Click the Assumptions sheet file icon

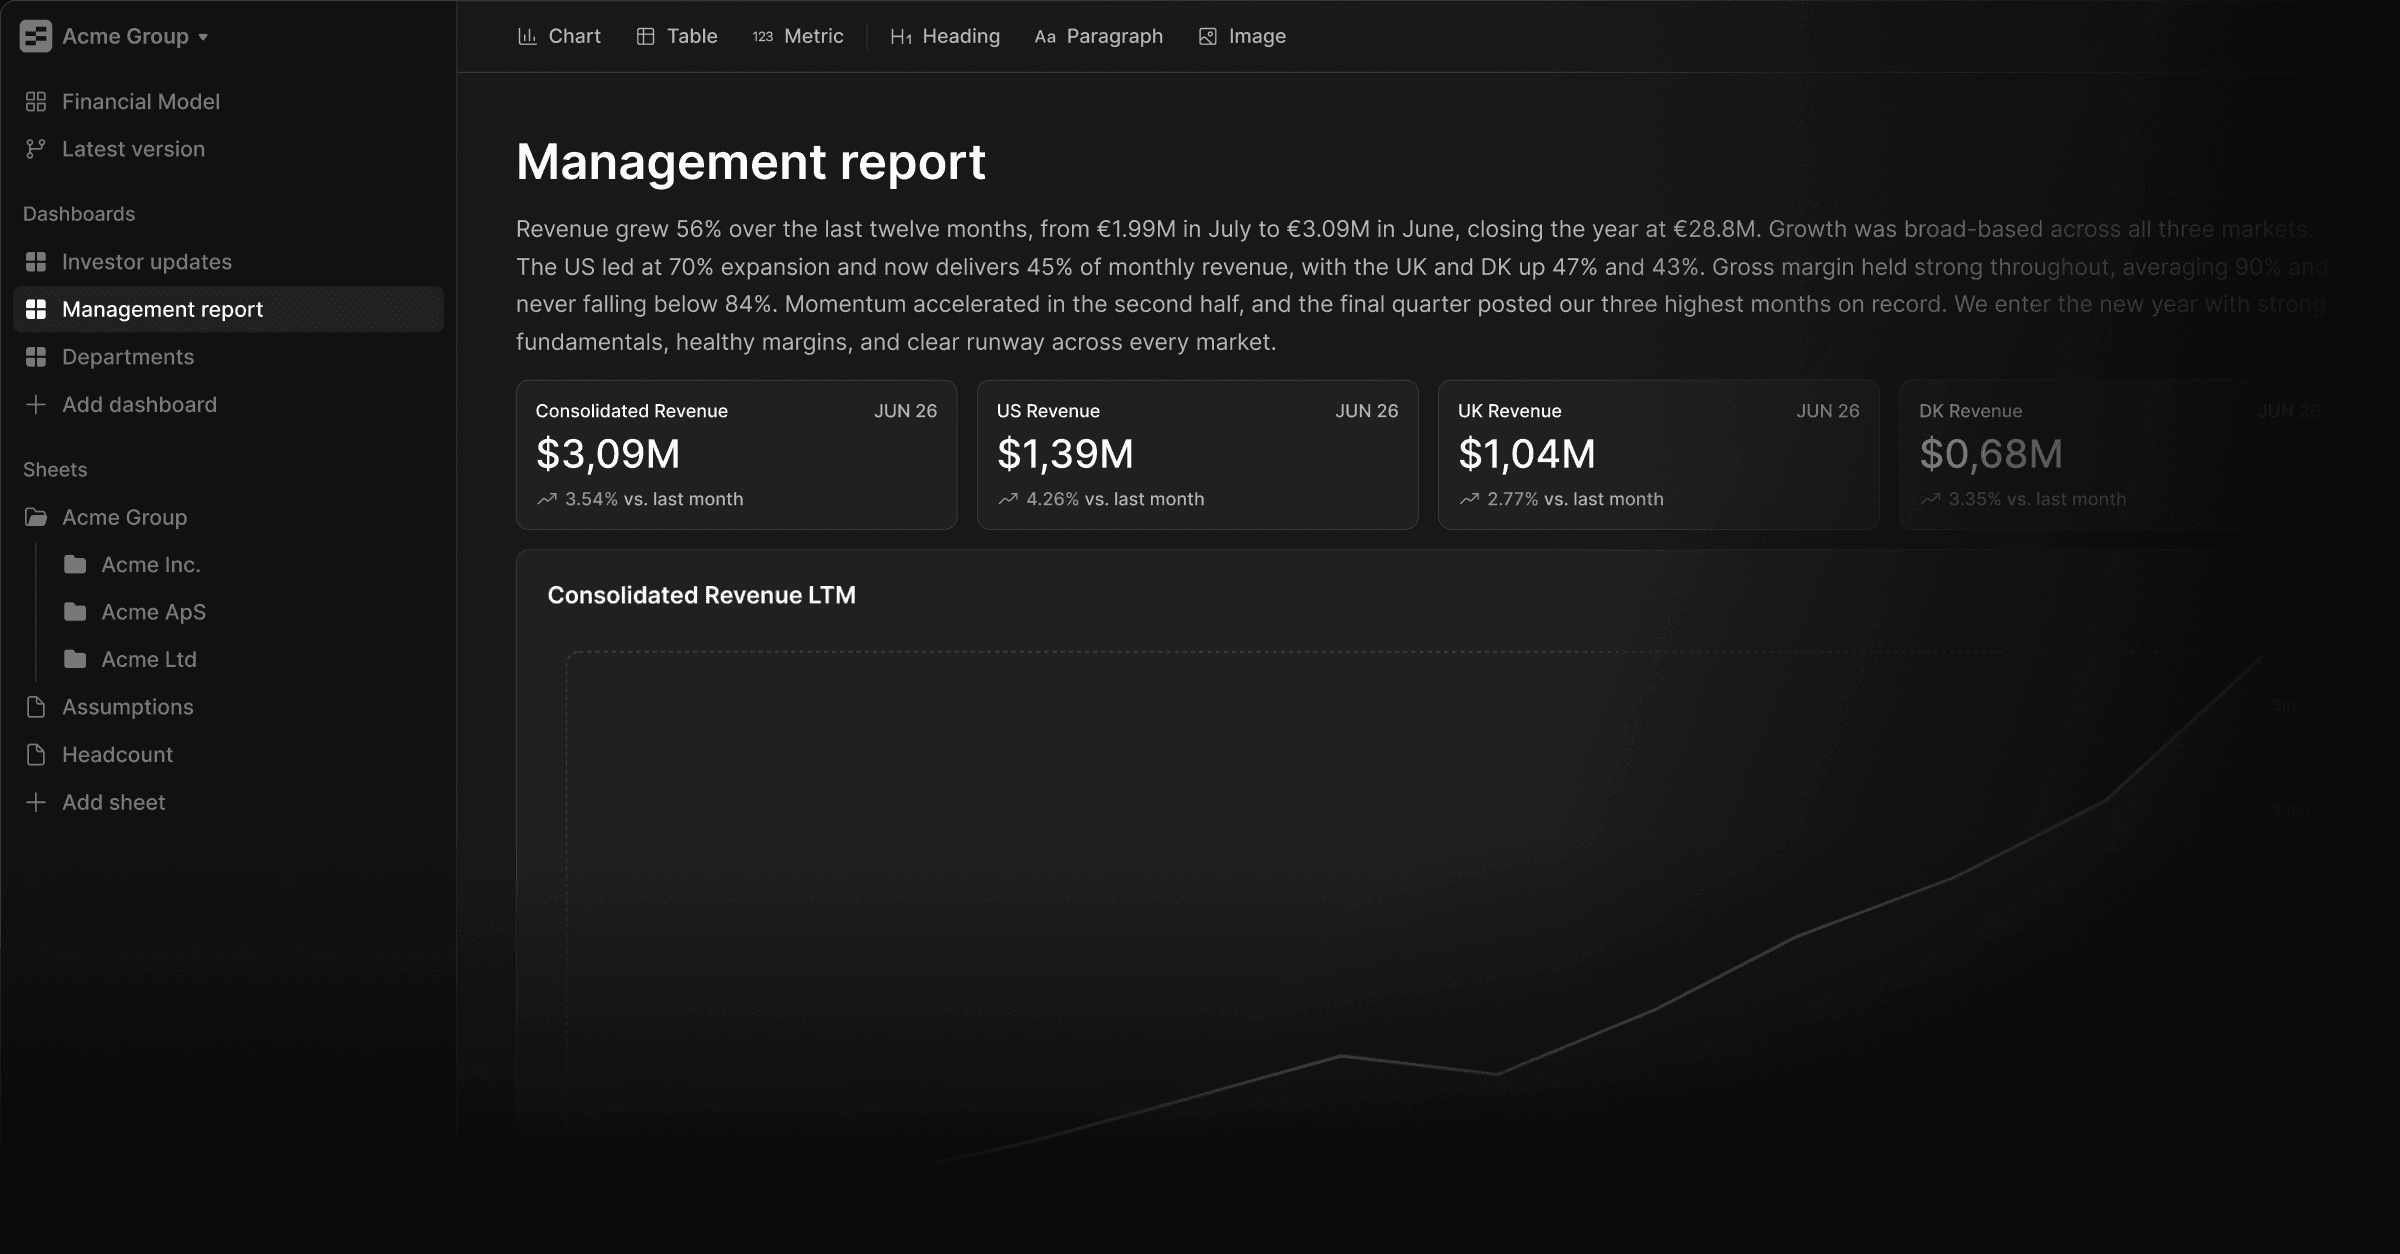[36, 707]
